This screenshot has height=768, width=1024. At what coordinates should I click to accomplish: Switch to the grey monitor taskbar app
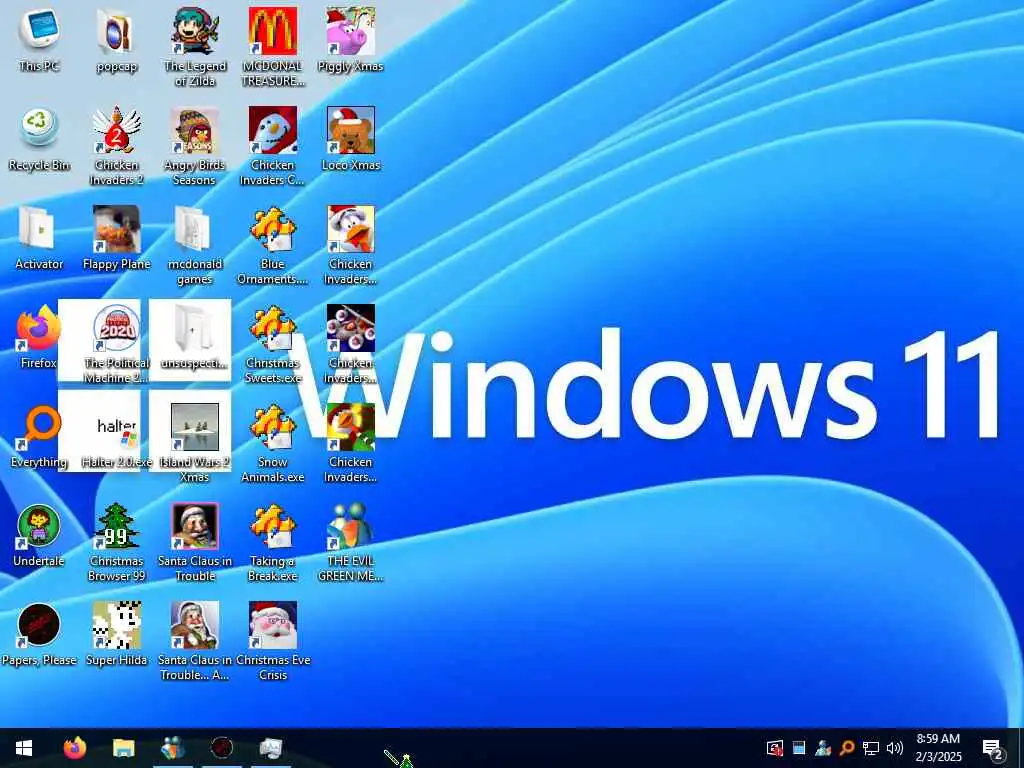point(270,748)
